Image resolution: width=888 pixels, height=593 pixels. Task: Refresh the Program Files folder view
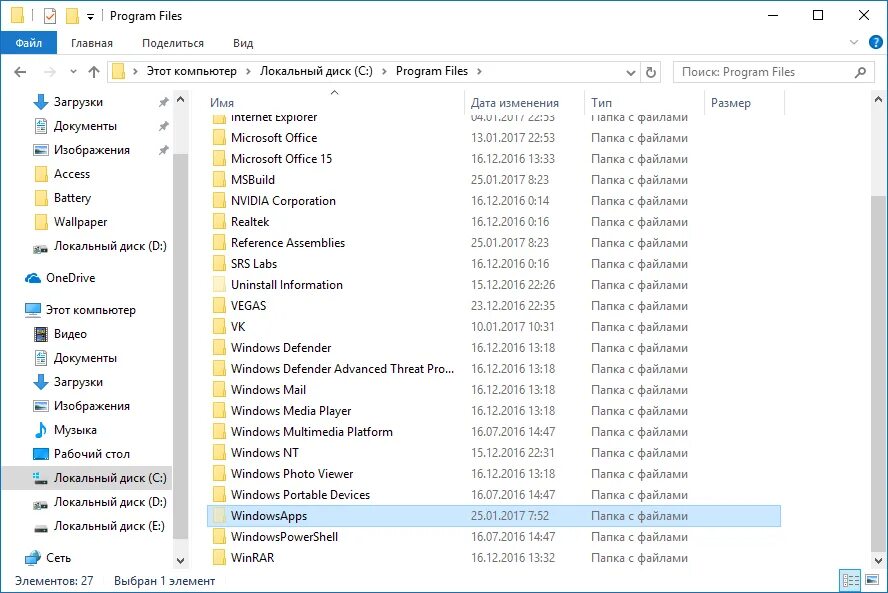click(651, 72)
